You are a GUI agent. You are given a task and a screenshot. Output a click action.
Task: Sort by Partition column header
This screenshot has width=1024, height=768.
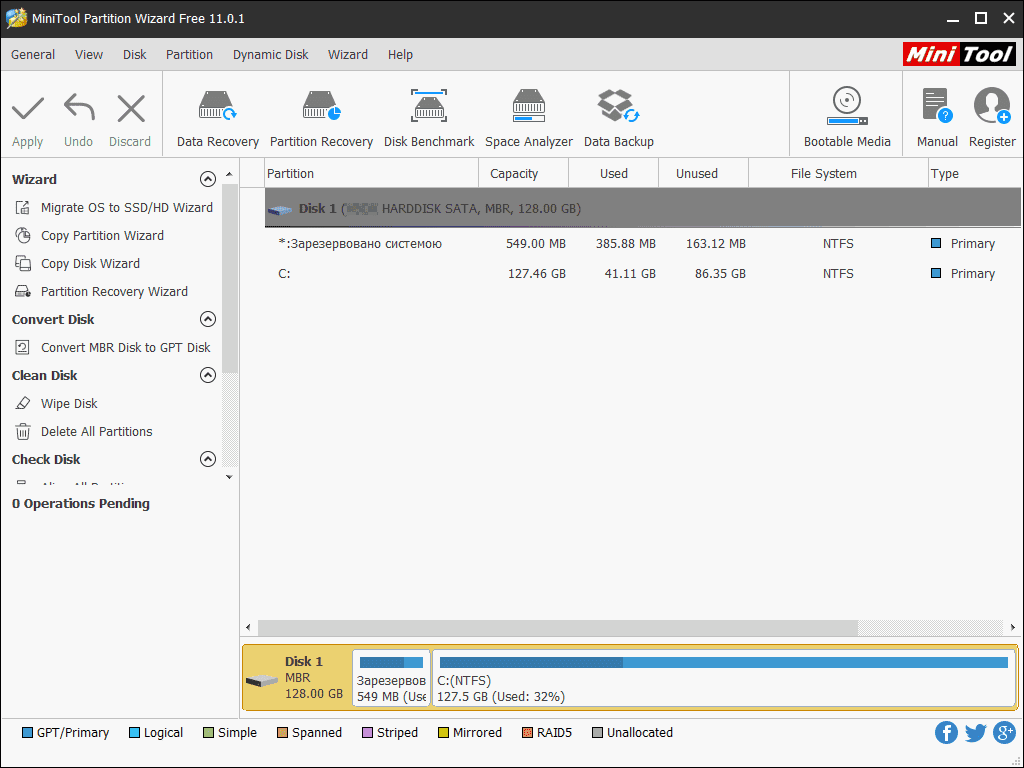click(x=372, y=174)
